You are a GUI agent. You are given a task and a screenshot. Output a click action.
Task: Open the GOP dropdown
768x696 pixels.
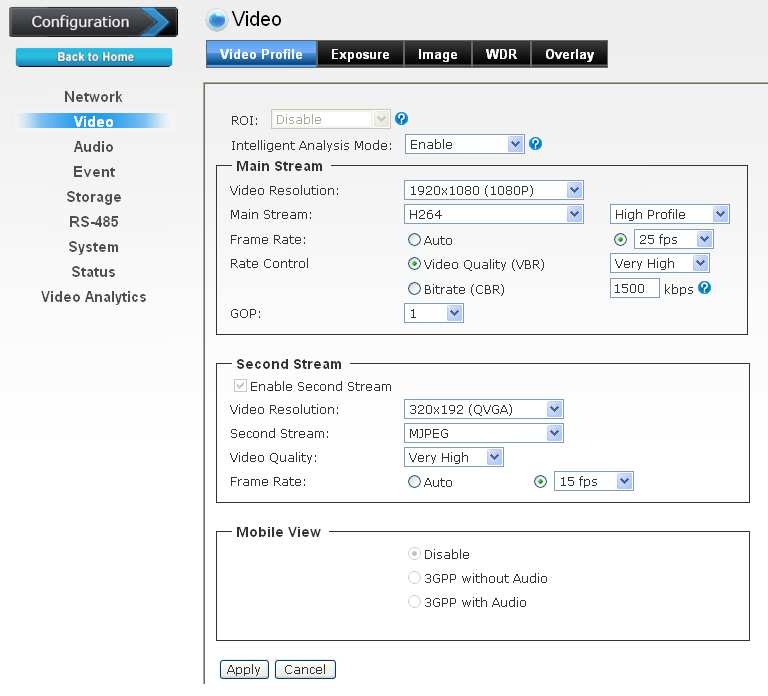(433, 313)
